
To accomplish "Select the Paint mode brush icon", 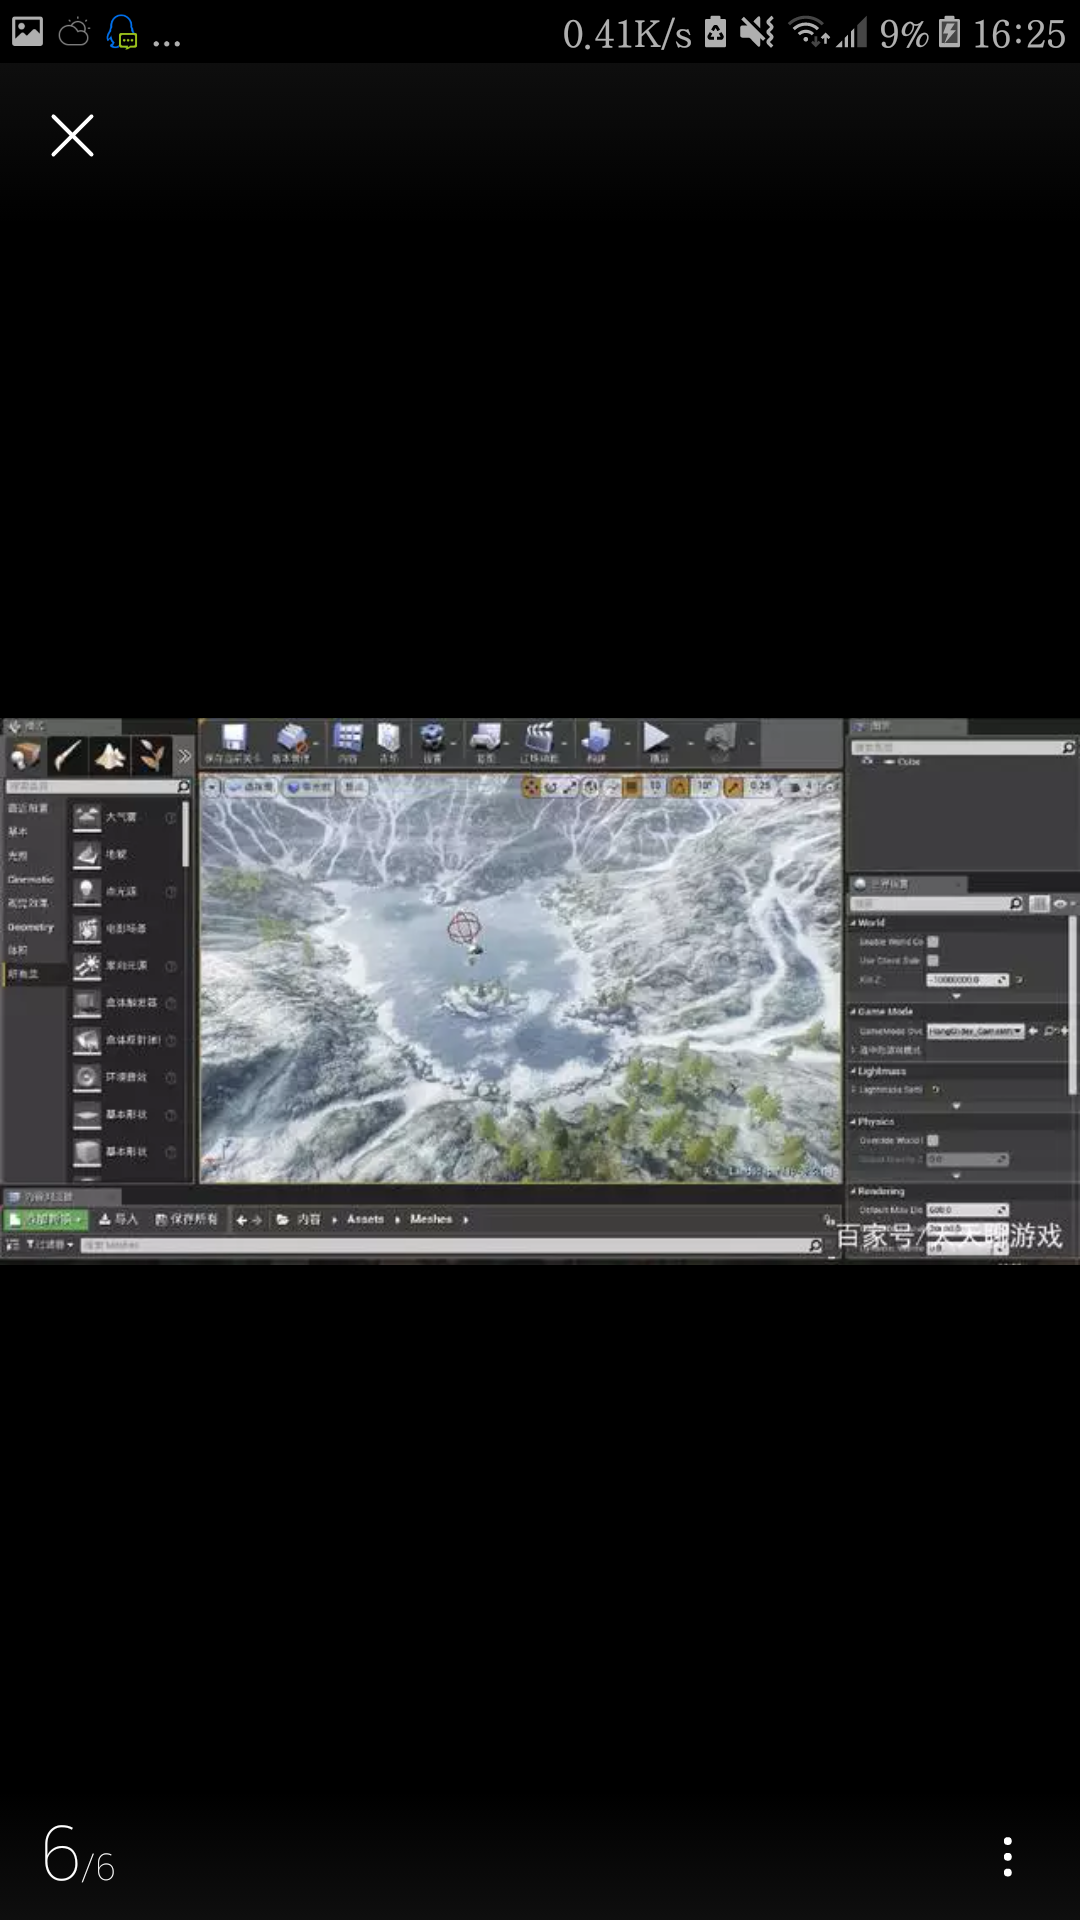I will 68,756.
